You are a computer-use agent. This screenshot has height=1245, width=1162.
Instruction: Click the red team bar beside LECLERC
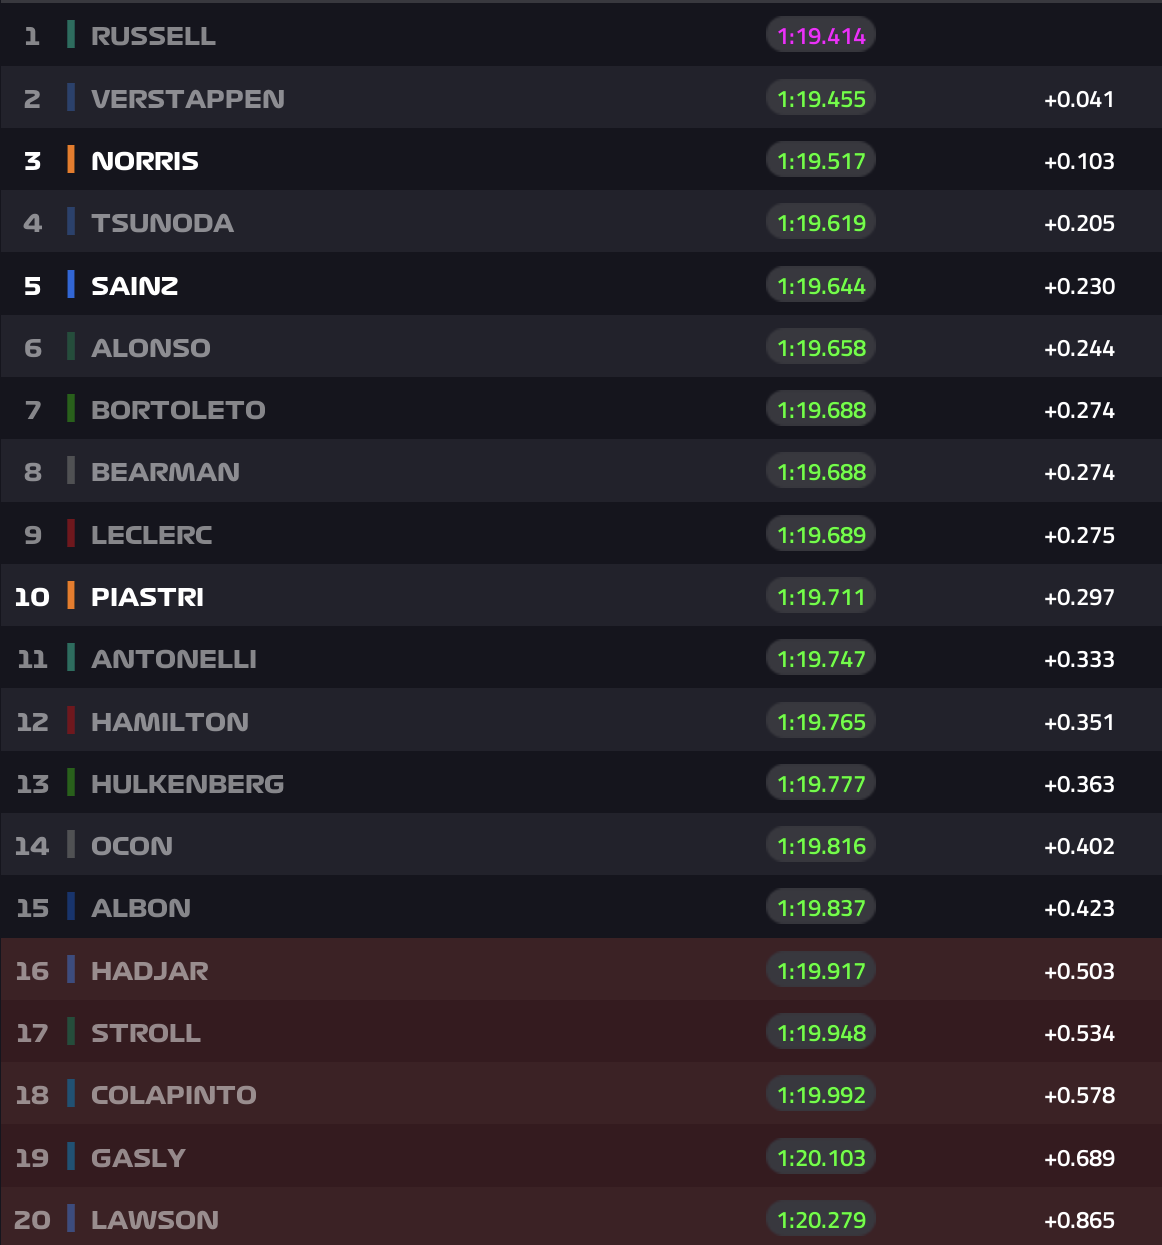point(71,534)
